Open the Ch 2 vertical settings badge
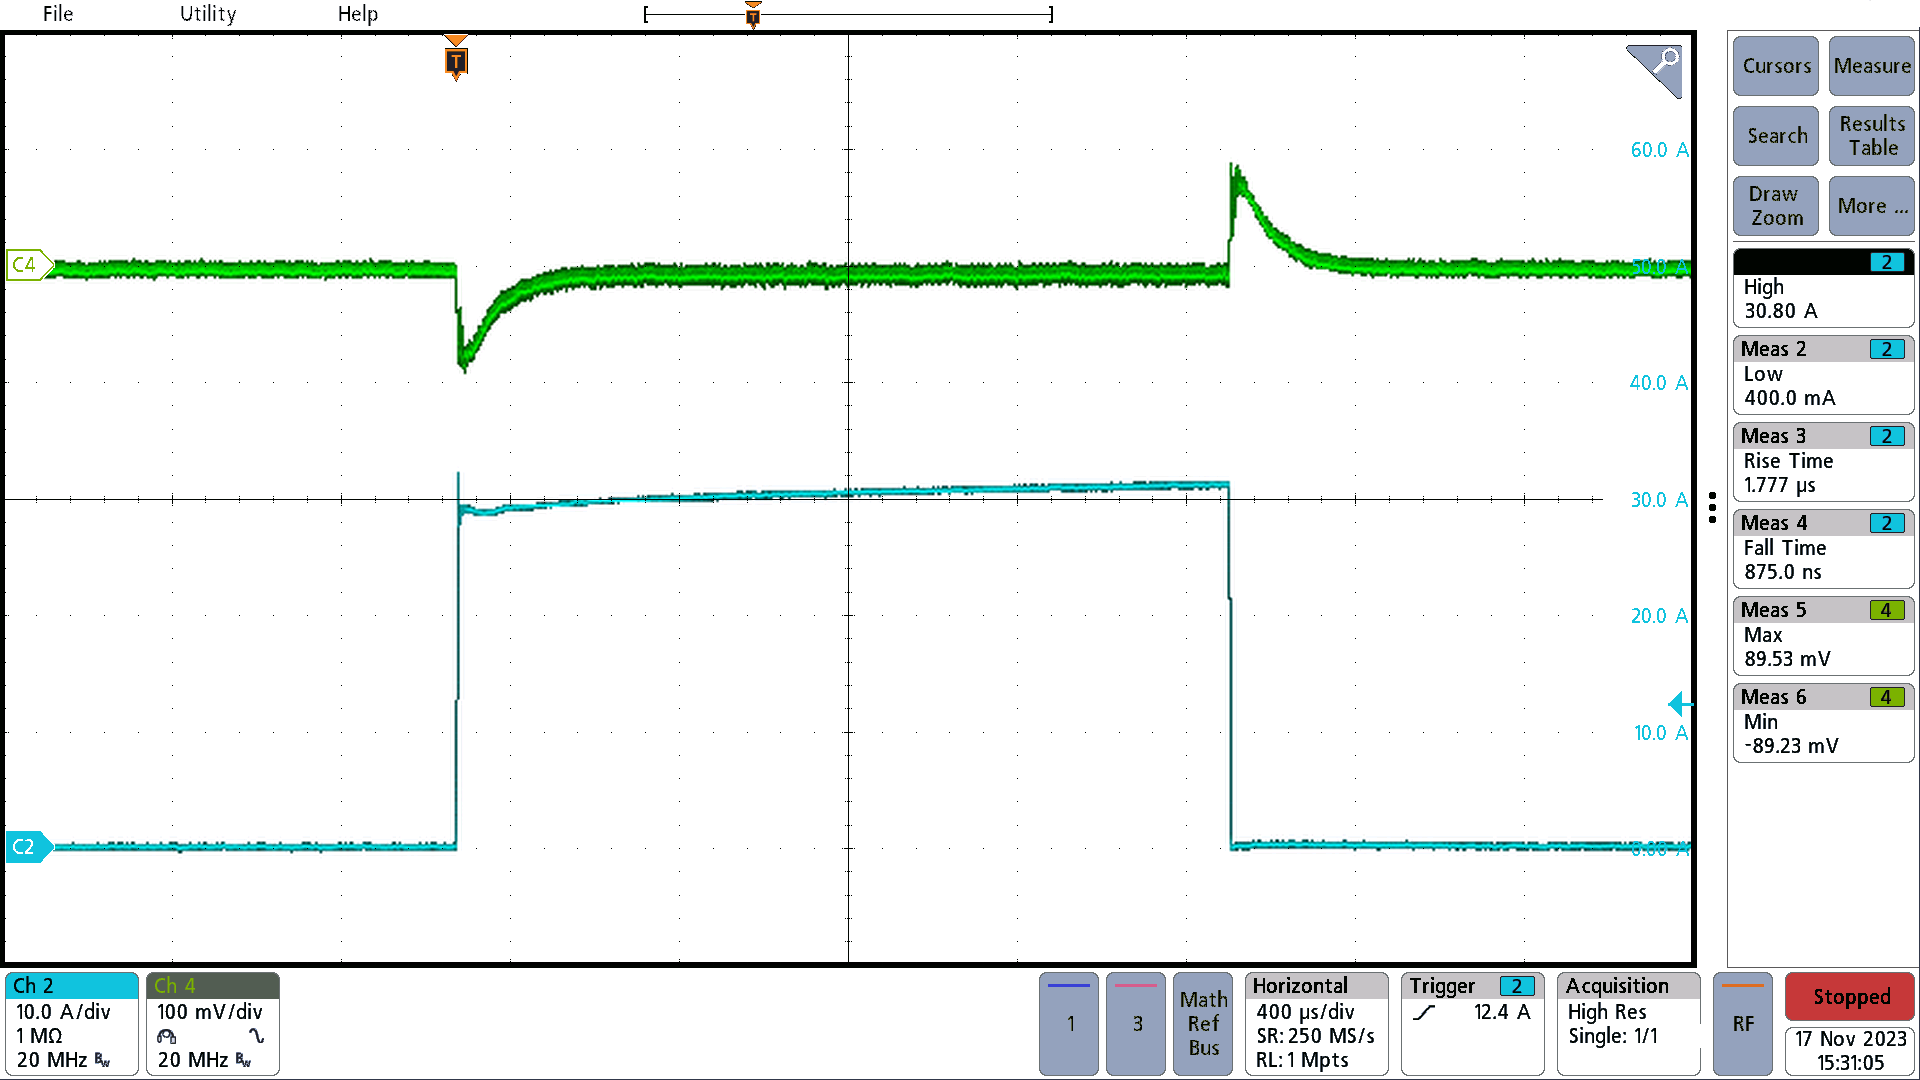This screenshot has height=1080, width=1920. [x=71, y=1023]
